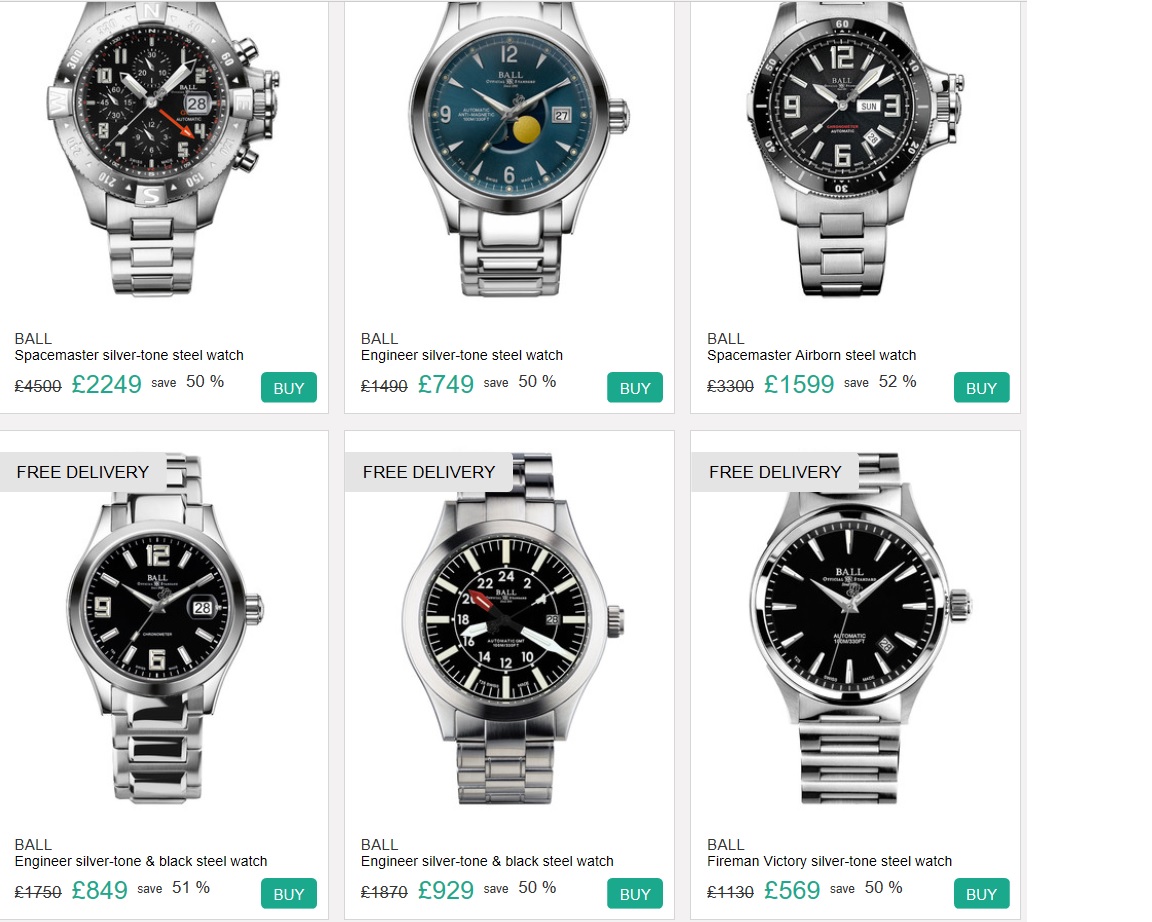Click BALL brand above £749 Engineer watch
Screen dimensions: 1152x922
tap(379, 339)
